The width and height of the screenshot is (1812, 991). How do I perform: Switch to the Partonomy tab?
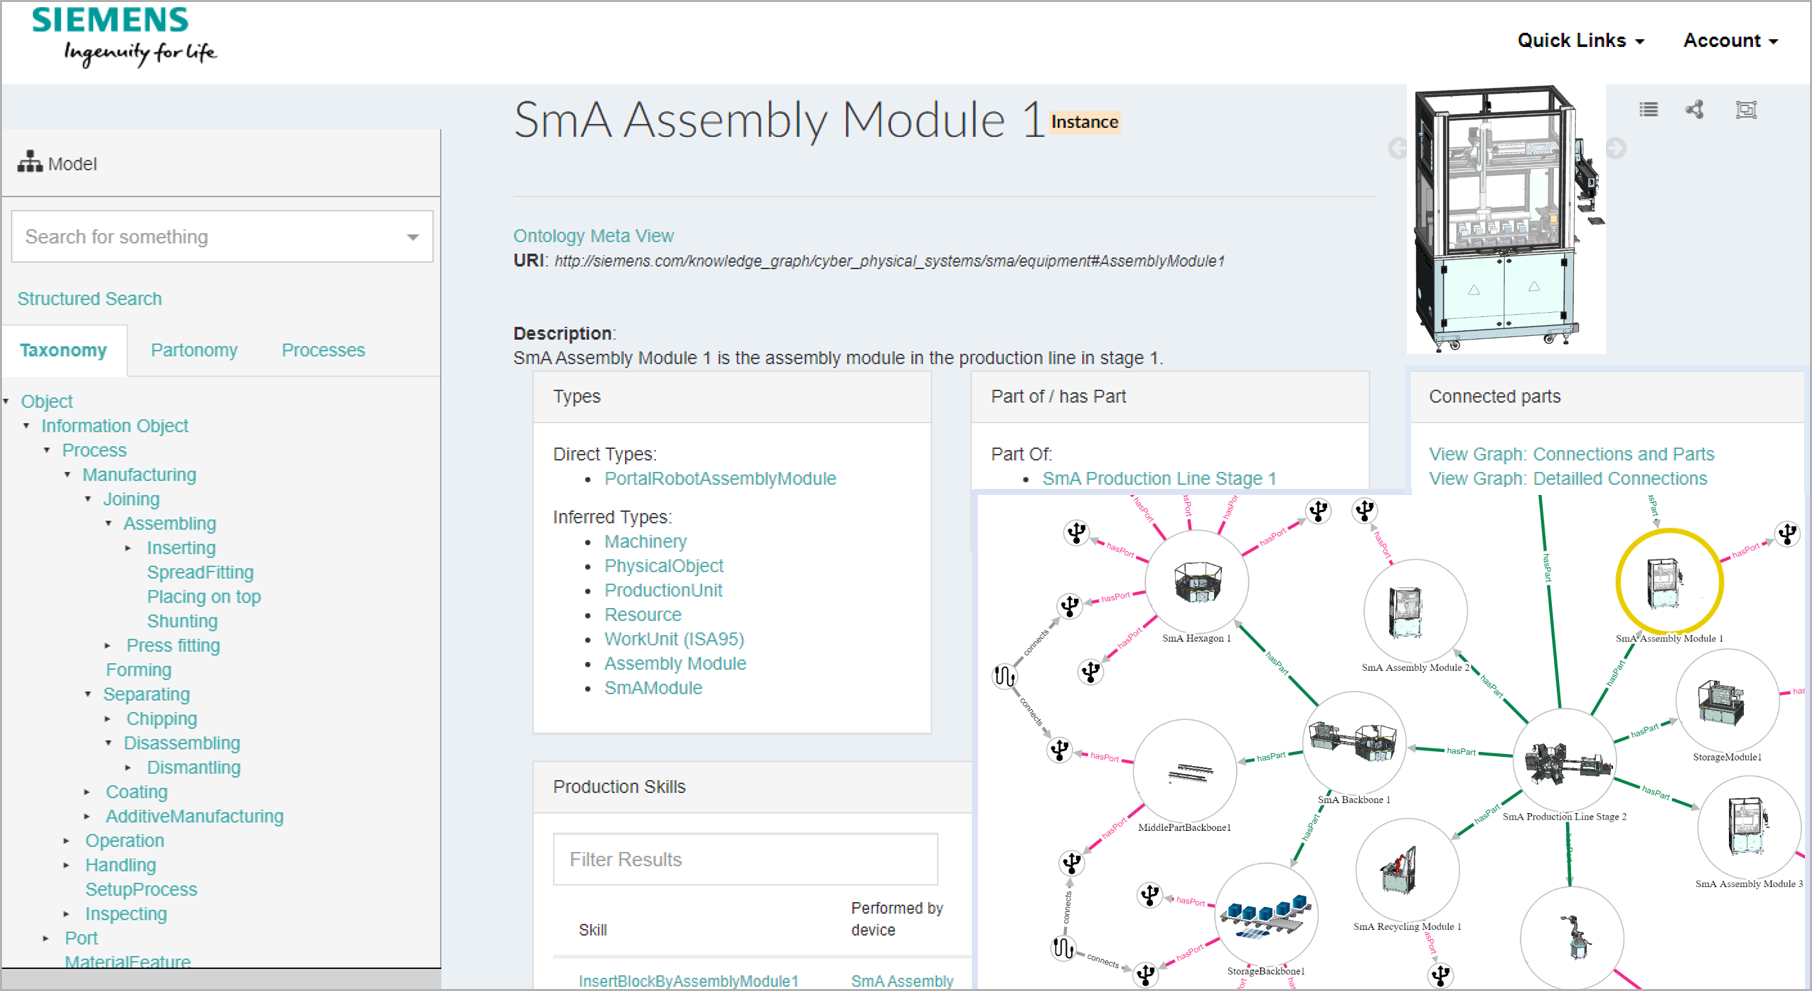pyautogui.click(x=194, y=350)
